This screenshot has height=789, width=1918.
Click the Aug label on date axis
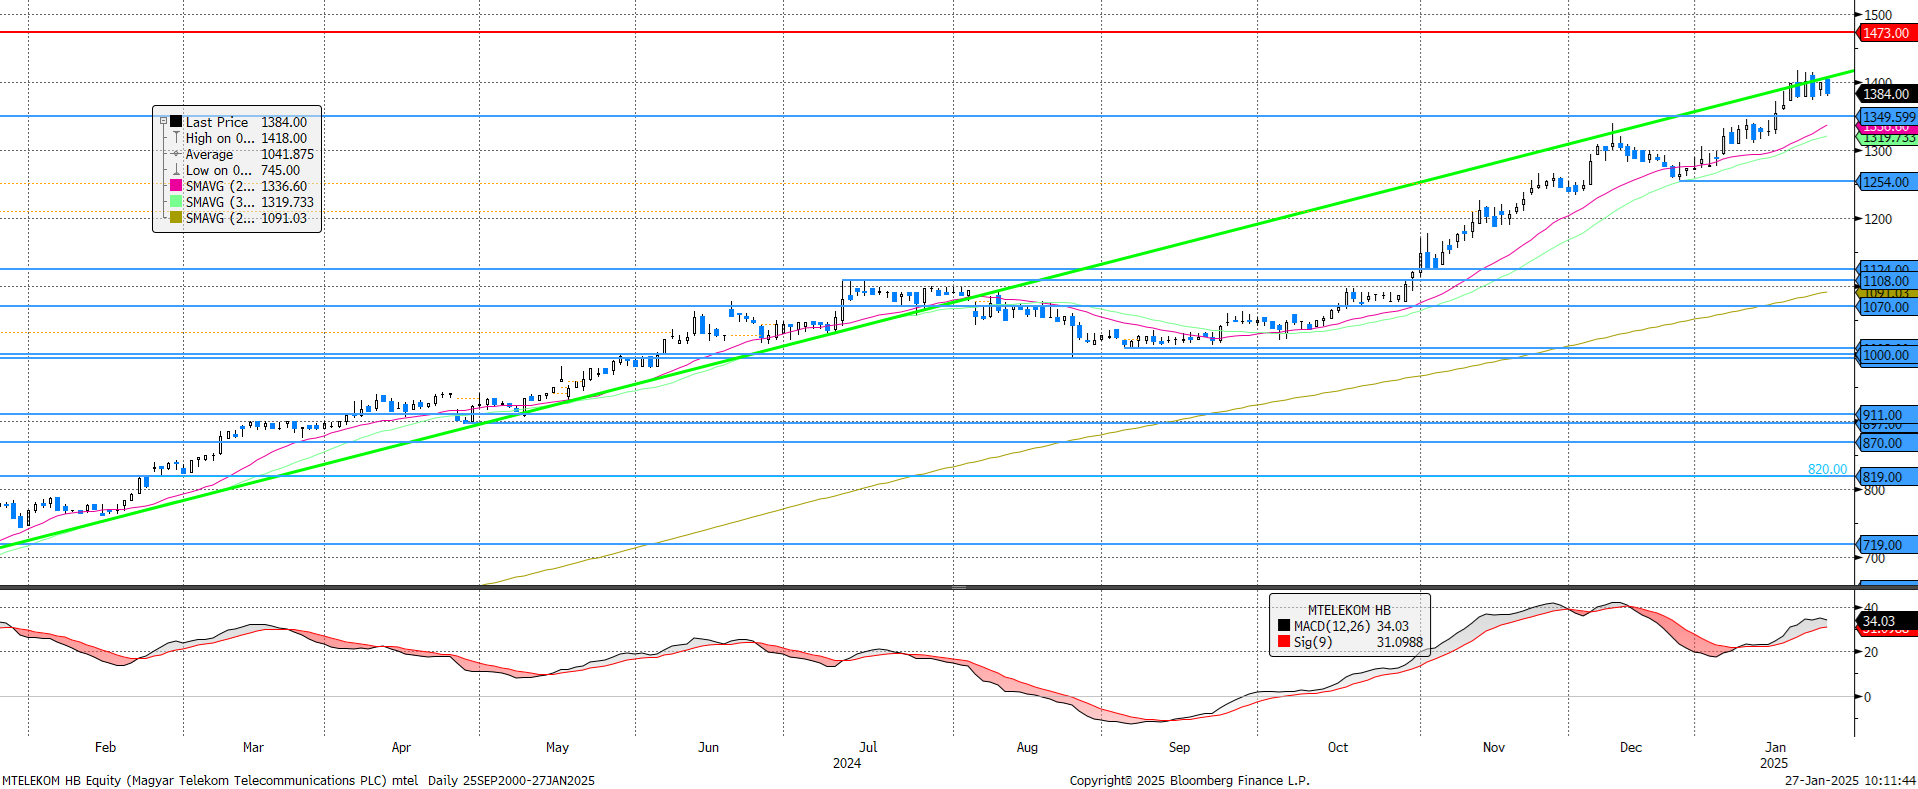[1027, 747]
